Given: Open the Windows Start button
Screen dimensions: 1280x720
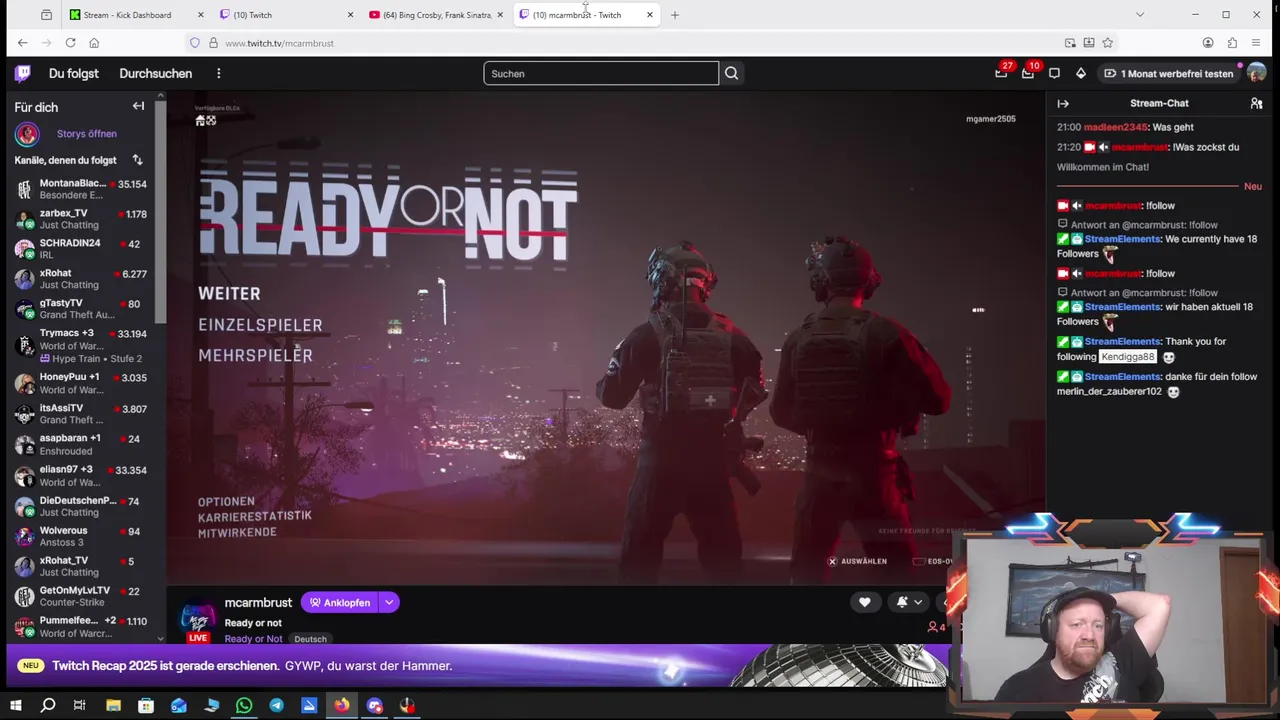Looking at the screenshot, I should tap(15, 706).
